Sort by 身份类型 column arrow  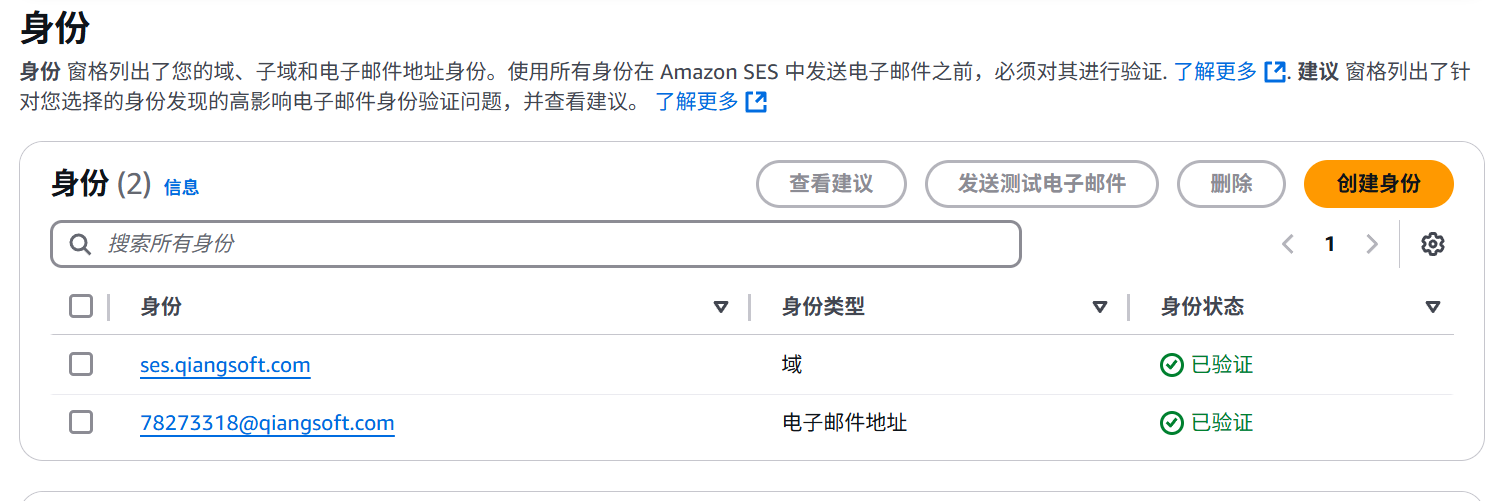click(1100, 307)
